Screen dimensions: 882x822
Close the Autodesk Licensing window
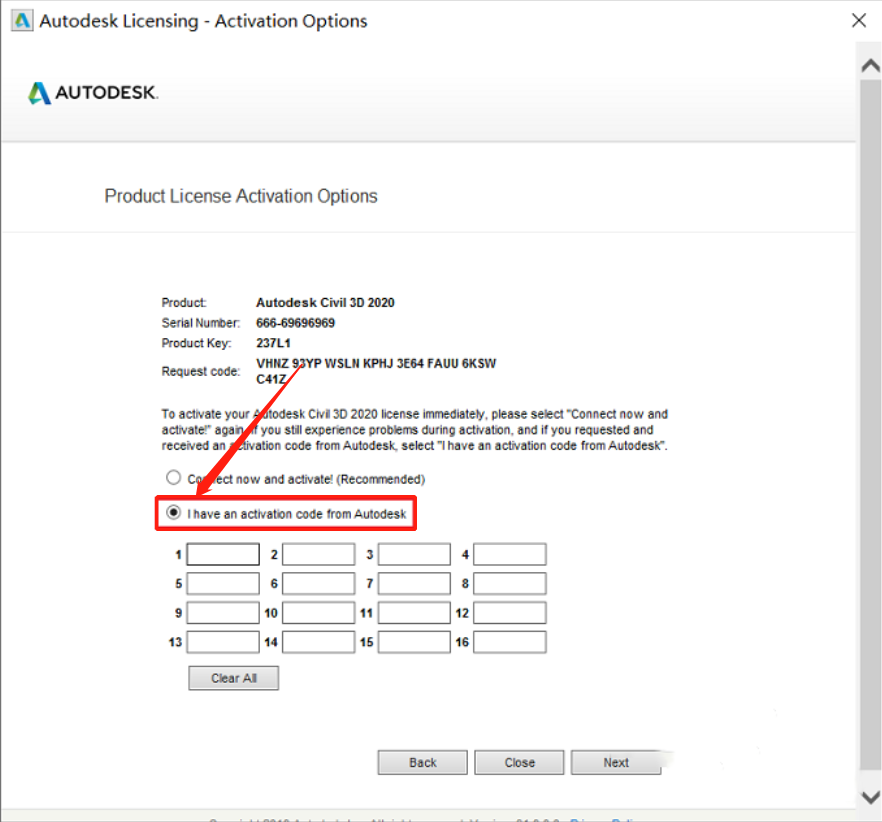[858, 21]
